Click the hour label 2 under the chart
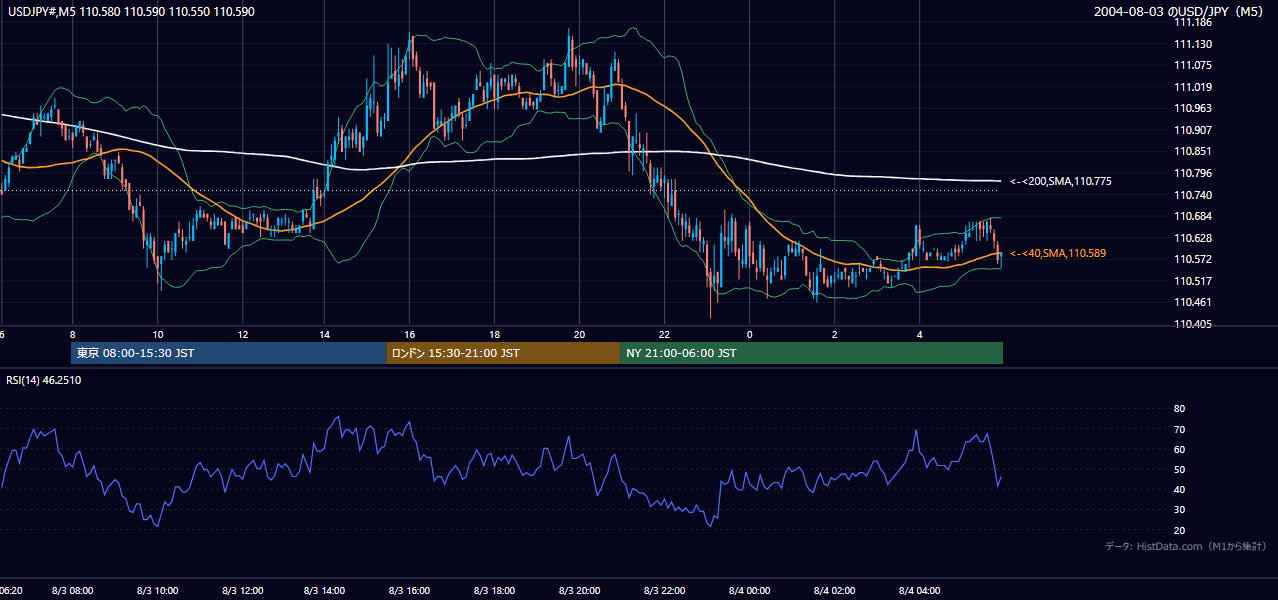 pyautogui.click(x=834, y=334)
